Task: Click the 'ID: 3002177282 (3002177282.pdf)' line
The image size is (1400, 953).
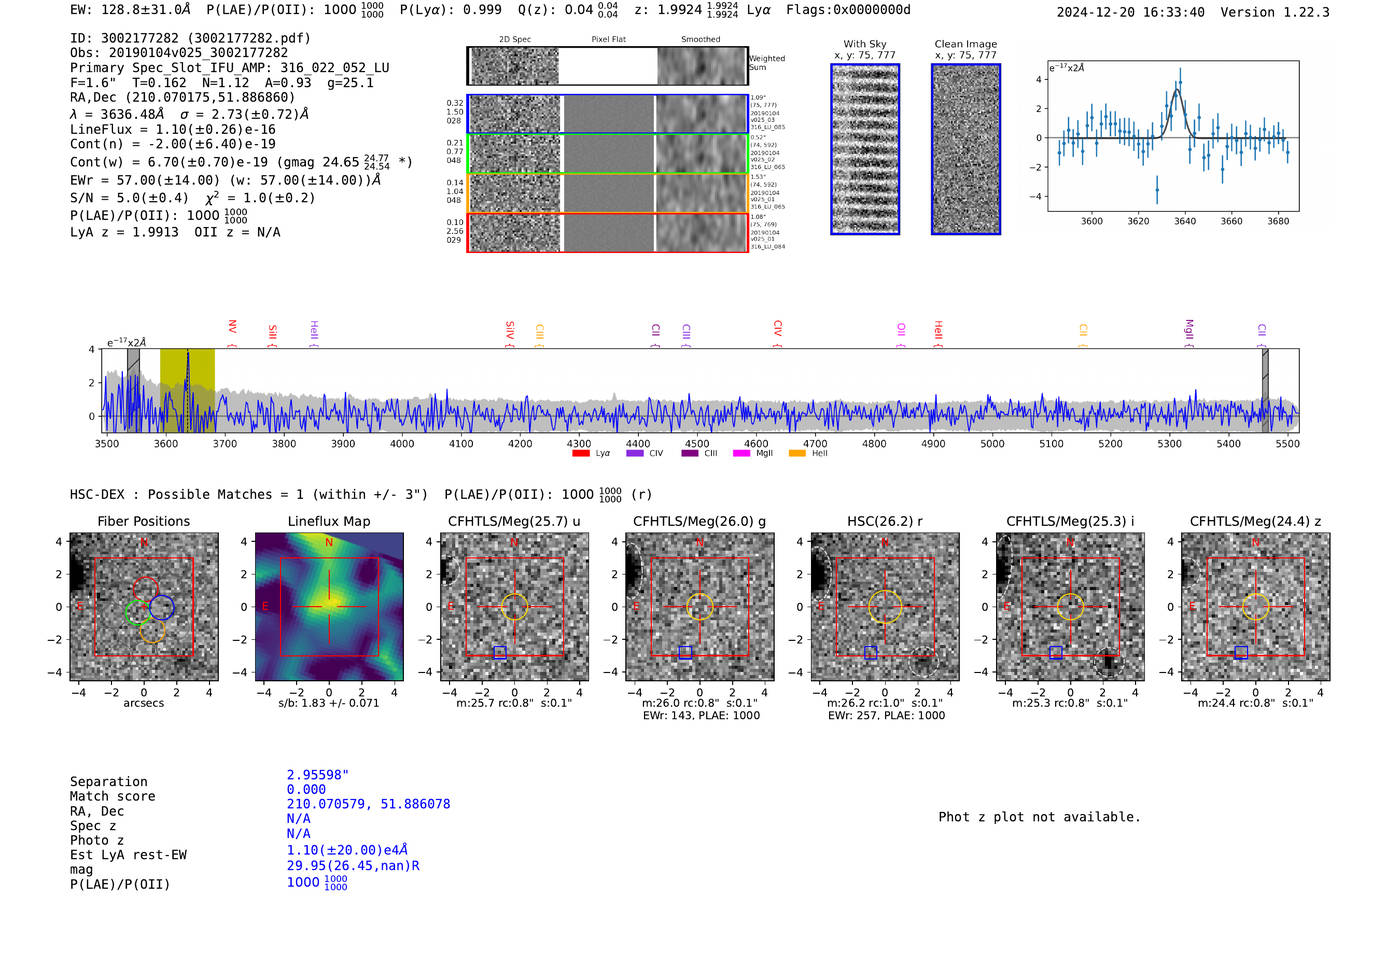Action: click(190, 38)
